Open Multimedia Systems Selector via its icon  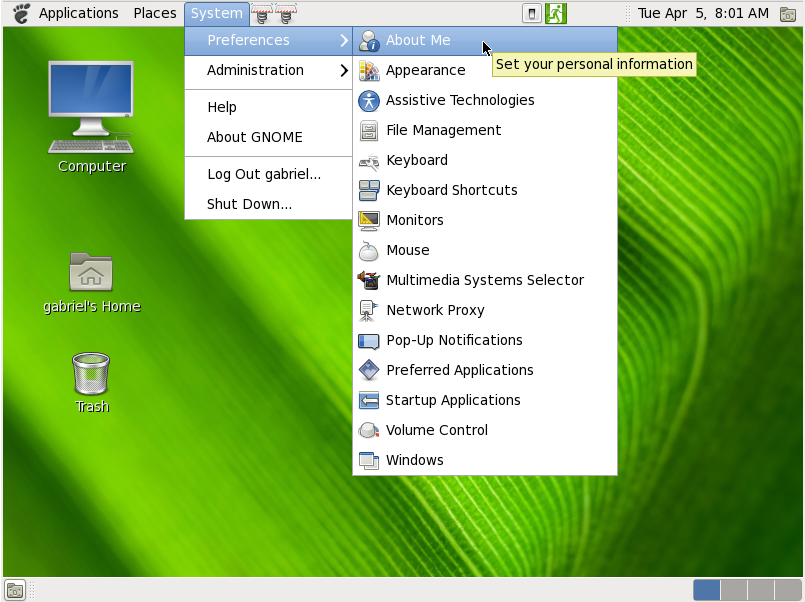click(x=369, y=280)
